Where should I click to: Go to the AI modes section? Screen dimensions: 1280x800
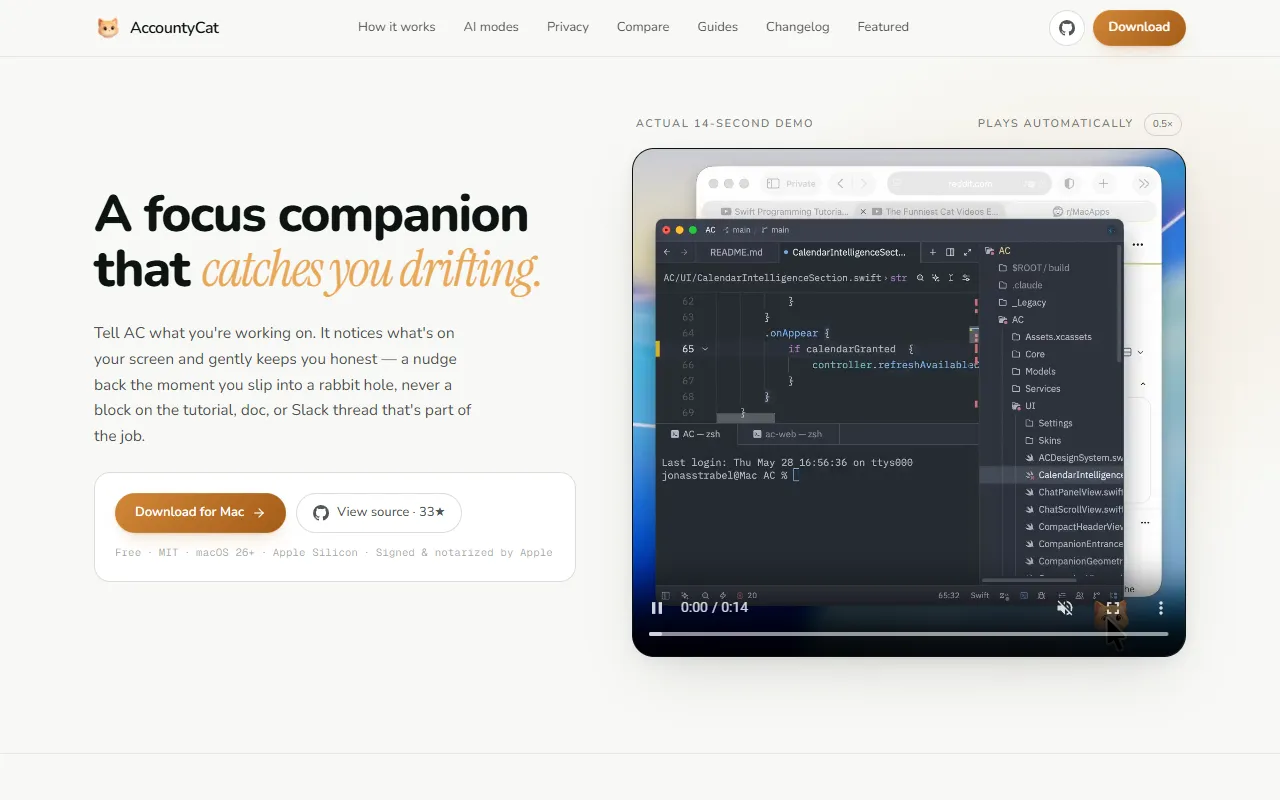point(491,27)
